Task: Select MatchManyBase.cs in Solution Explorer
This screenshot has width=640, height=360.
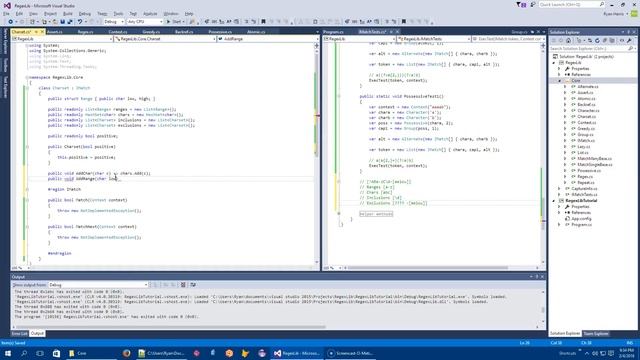Action: (594, 158)
